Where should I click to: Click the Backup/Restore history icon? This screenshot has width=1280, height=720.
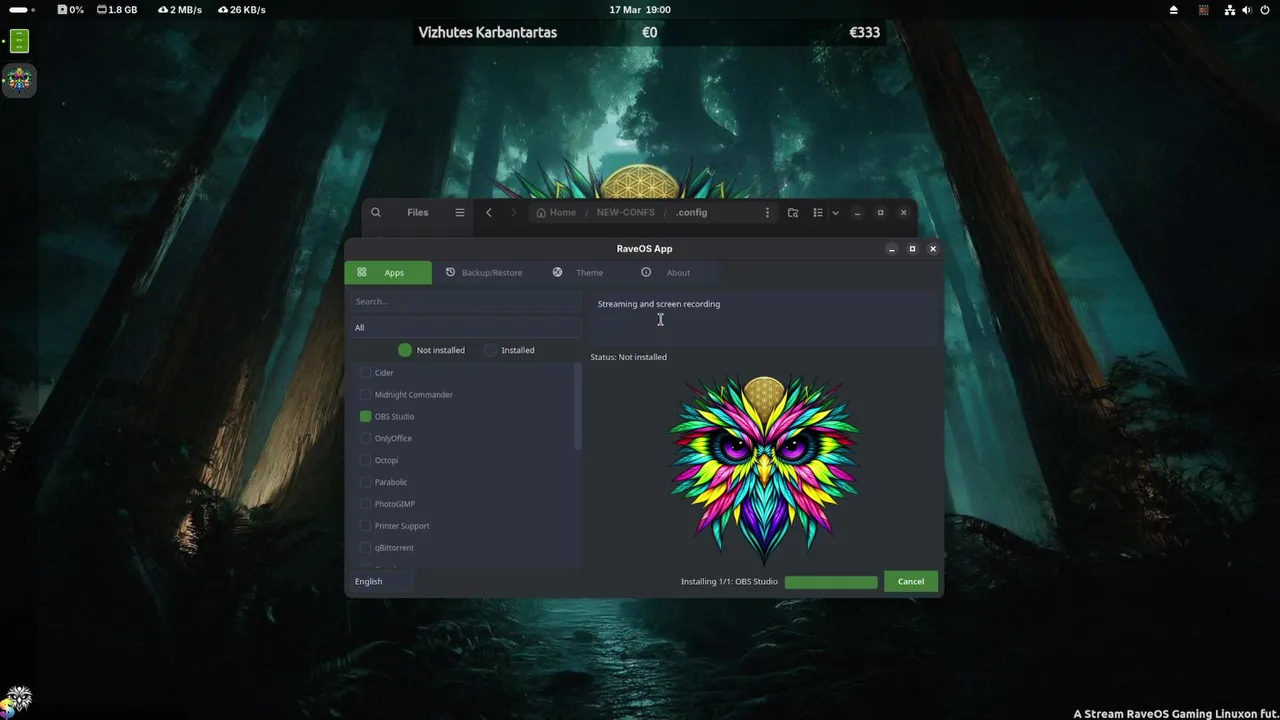[x=451, y=272]
